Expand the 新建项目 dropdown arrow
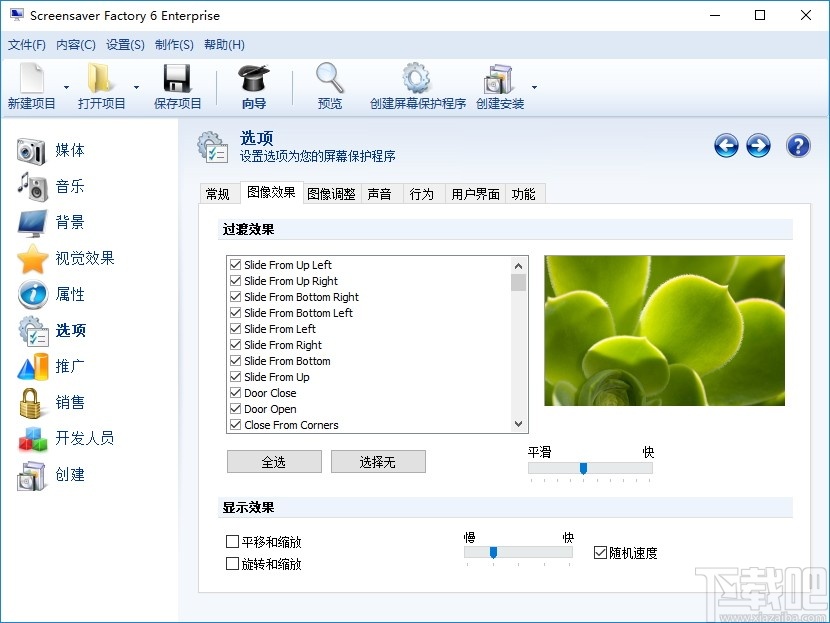Screen dimensions: 830x623 pos(66,87)
